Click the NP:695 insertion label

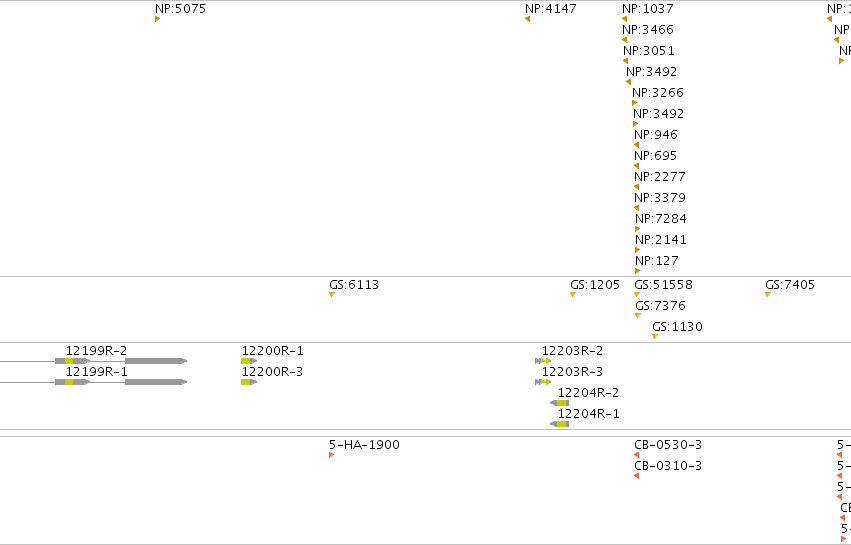655,156
